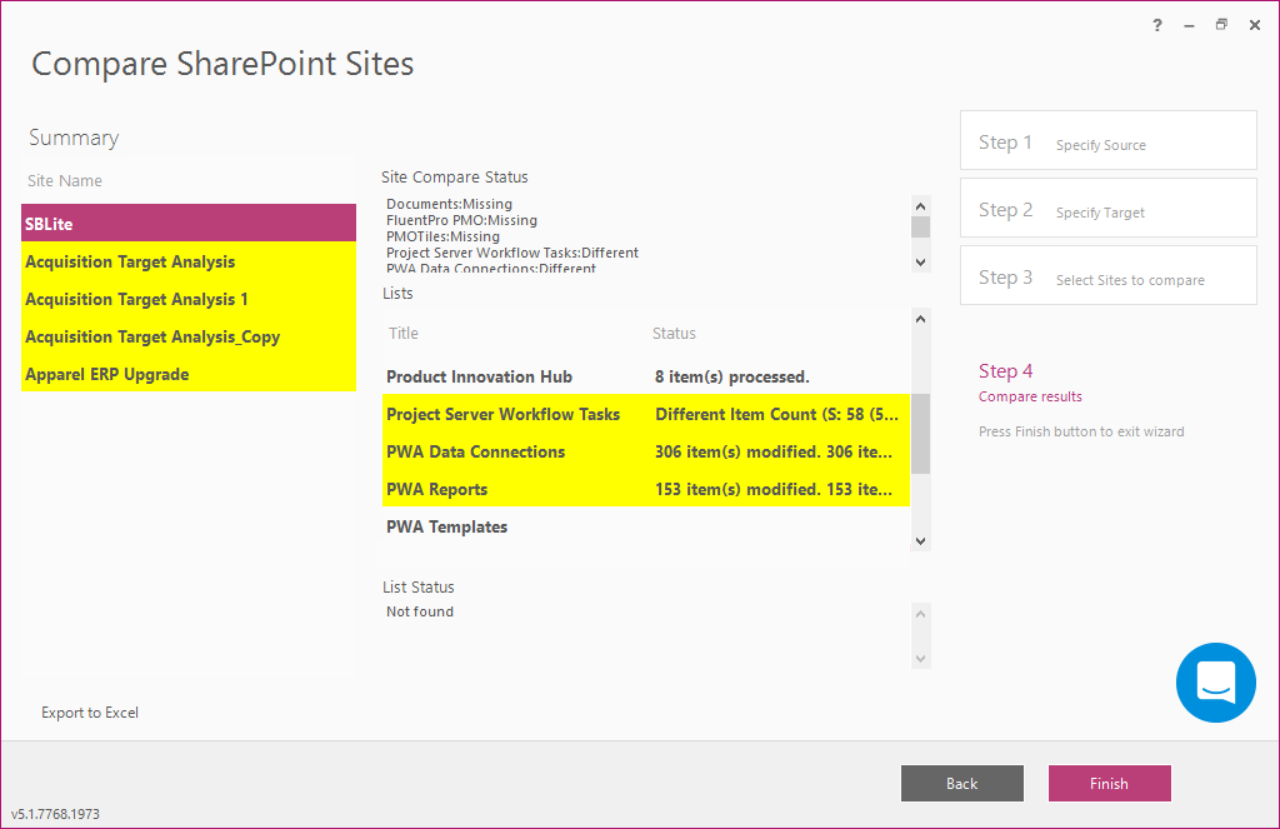Click 'FluentPro PMO:Missing' status line
1280x829 pixels.
pos(461,220)
